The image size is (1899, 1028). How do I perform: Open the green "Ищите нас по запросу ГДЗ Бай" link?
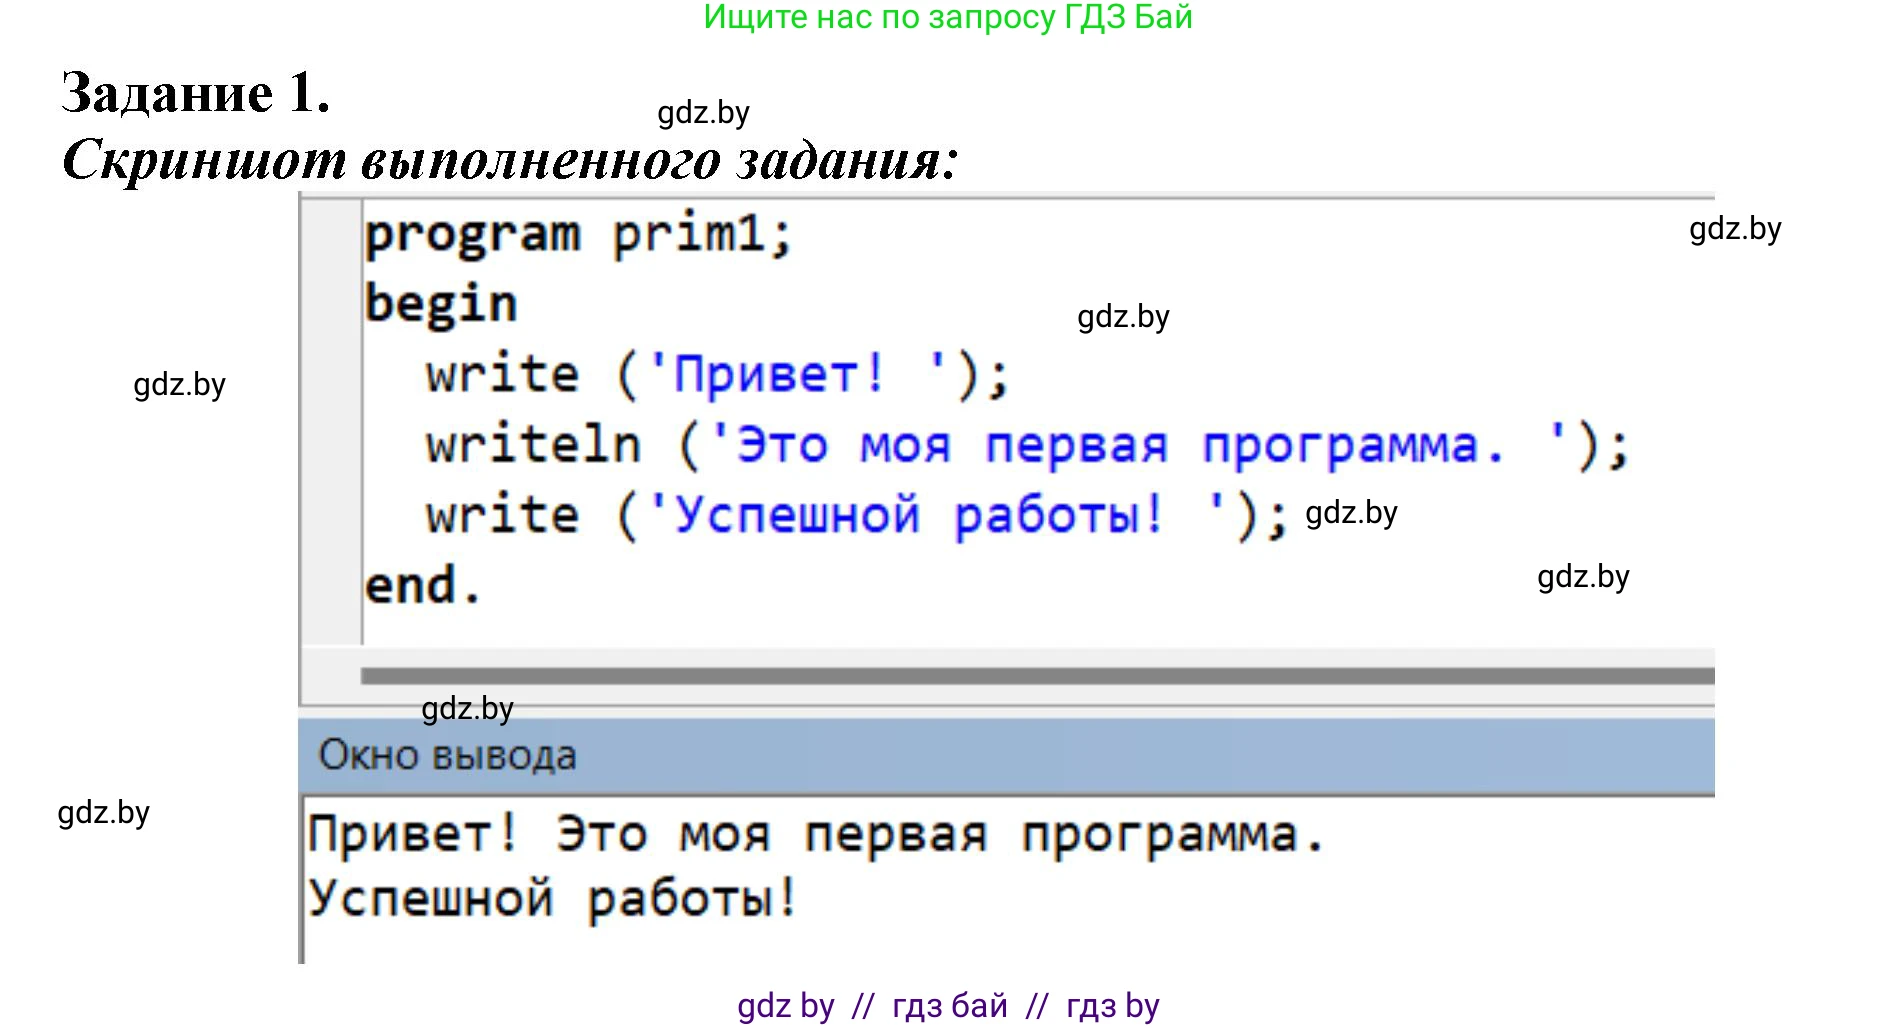click(x=948, y=17)
